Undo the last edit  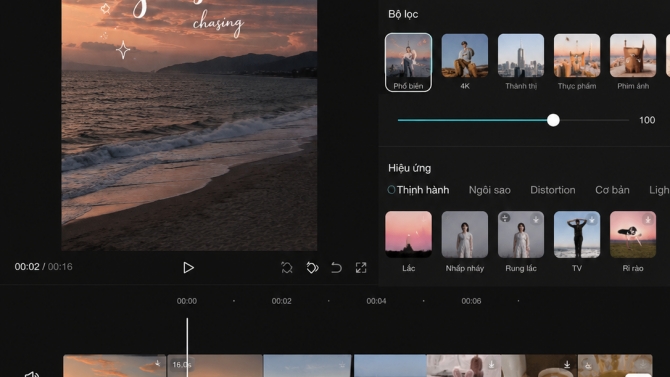point(337,268)
